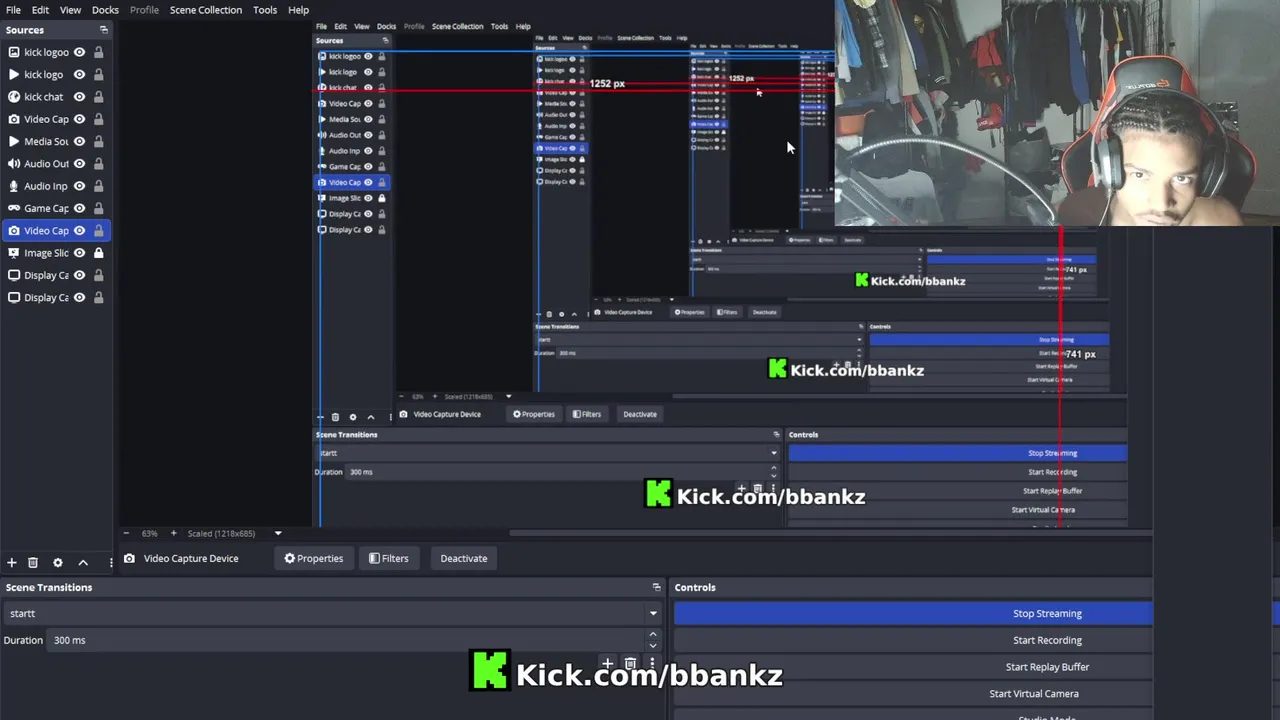Click the image icon beside kick logoo source

14,52
